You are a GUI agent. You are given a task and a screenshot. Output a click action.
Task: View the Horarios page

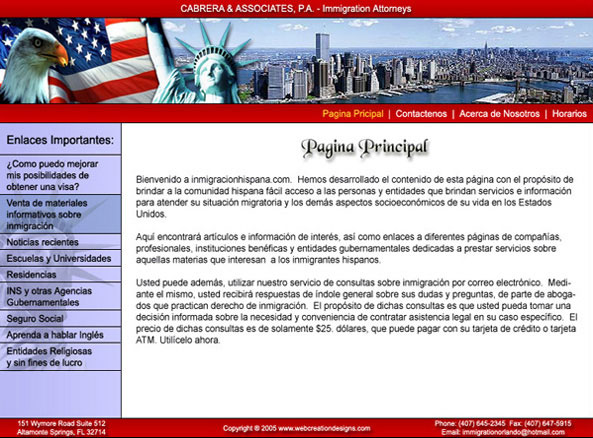569,114
